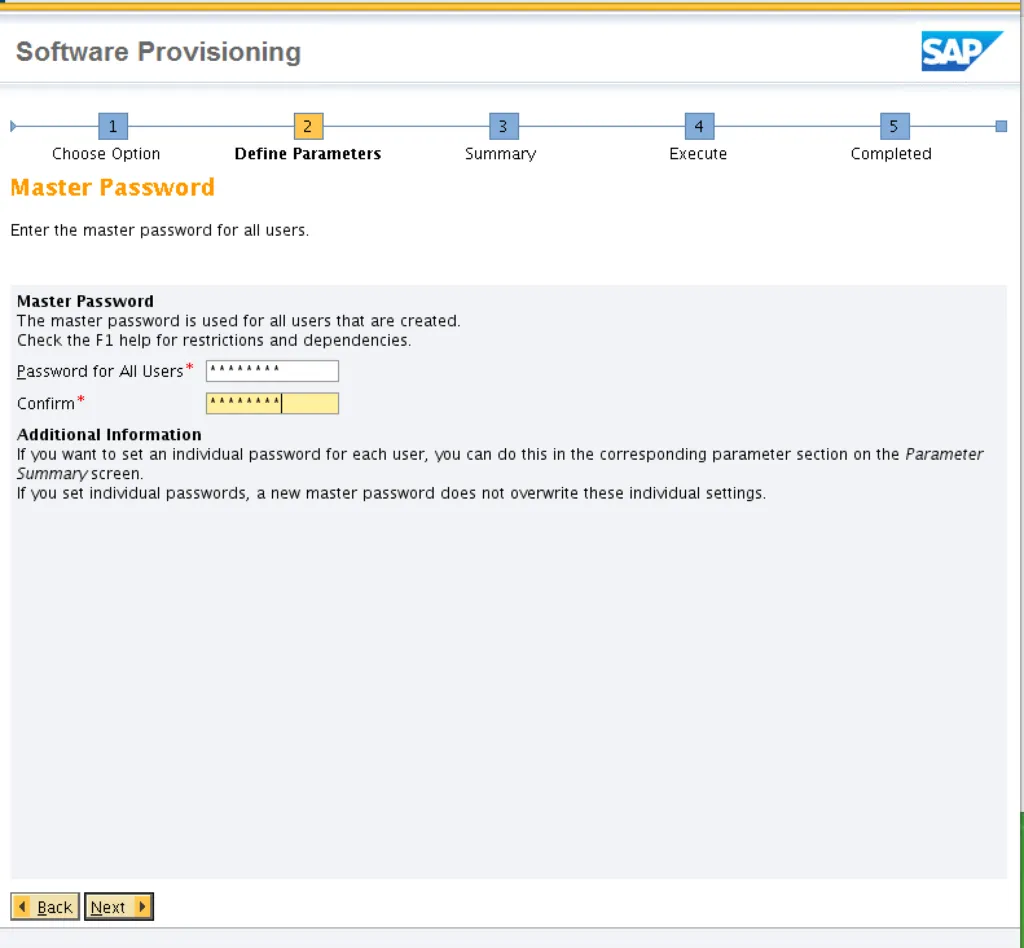Select step 2 box in roadmap
This screenshot has width=1024, height=948.
[x=308, y=126]
